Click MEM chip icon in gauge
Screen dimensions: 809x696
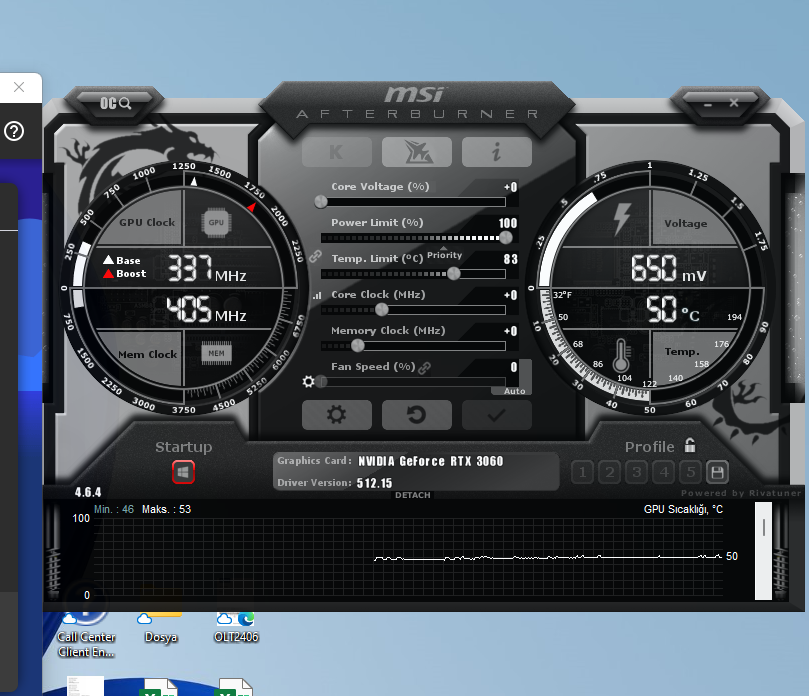(x=216, y=353)
